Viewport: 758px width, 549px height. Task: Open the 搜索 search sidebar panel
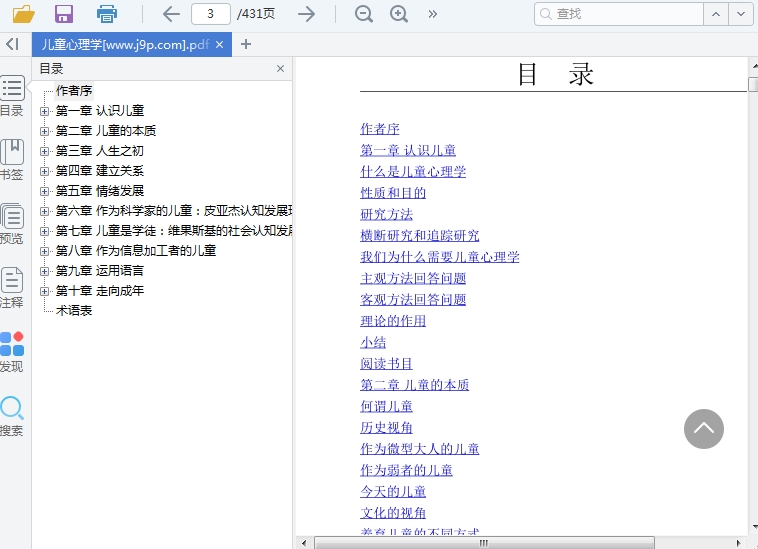click(x=12, y=416)
